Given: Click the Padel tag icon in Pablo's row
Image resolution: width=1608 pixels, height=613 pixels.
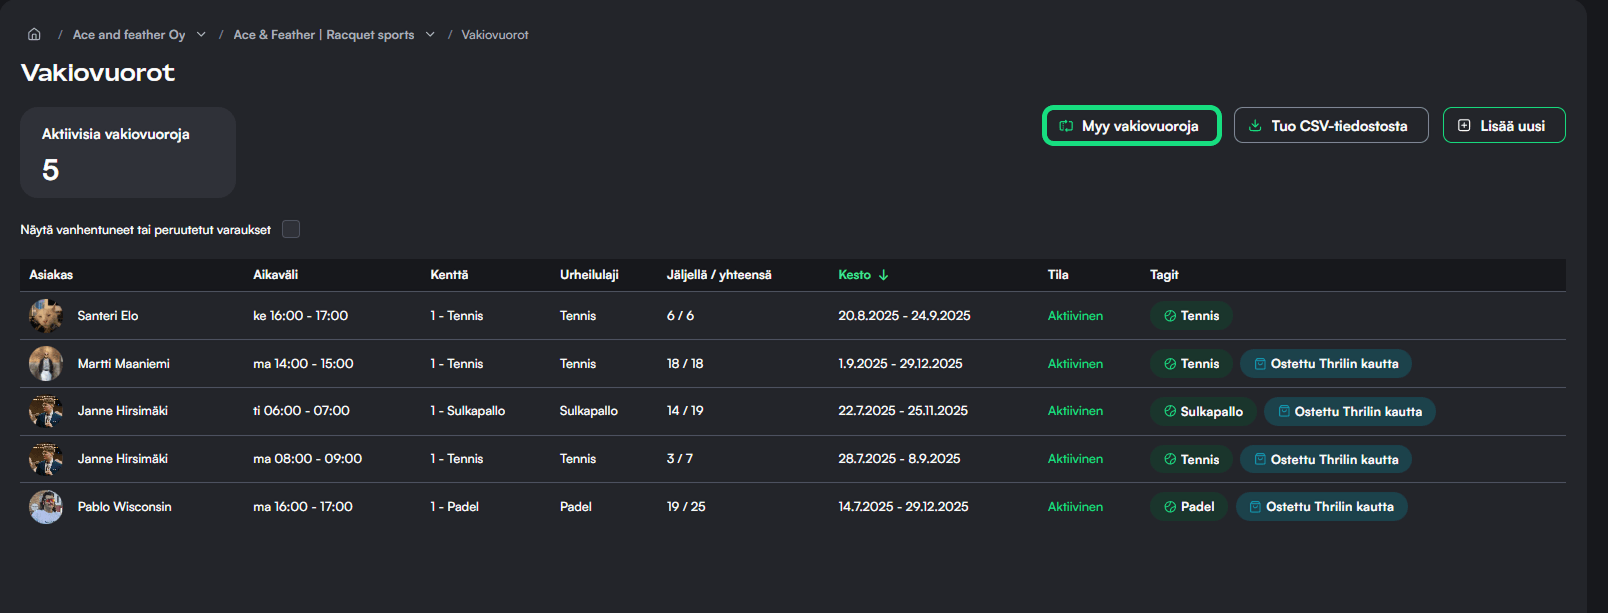Looking at the screenshot, I should (x=1170, y=507).
